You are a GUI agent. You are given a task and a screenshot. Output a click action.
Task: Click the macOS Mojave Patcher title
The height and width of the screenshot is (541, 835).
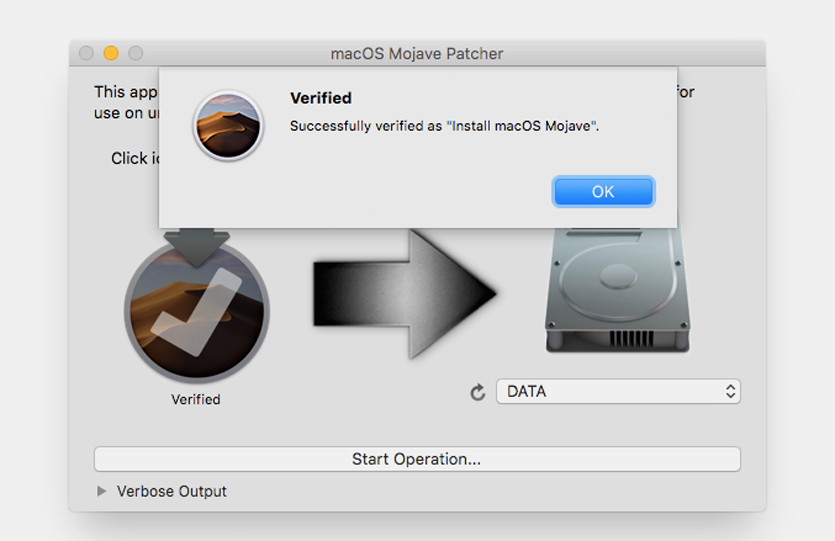coord(416,54)
